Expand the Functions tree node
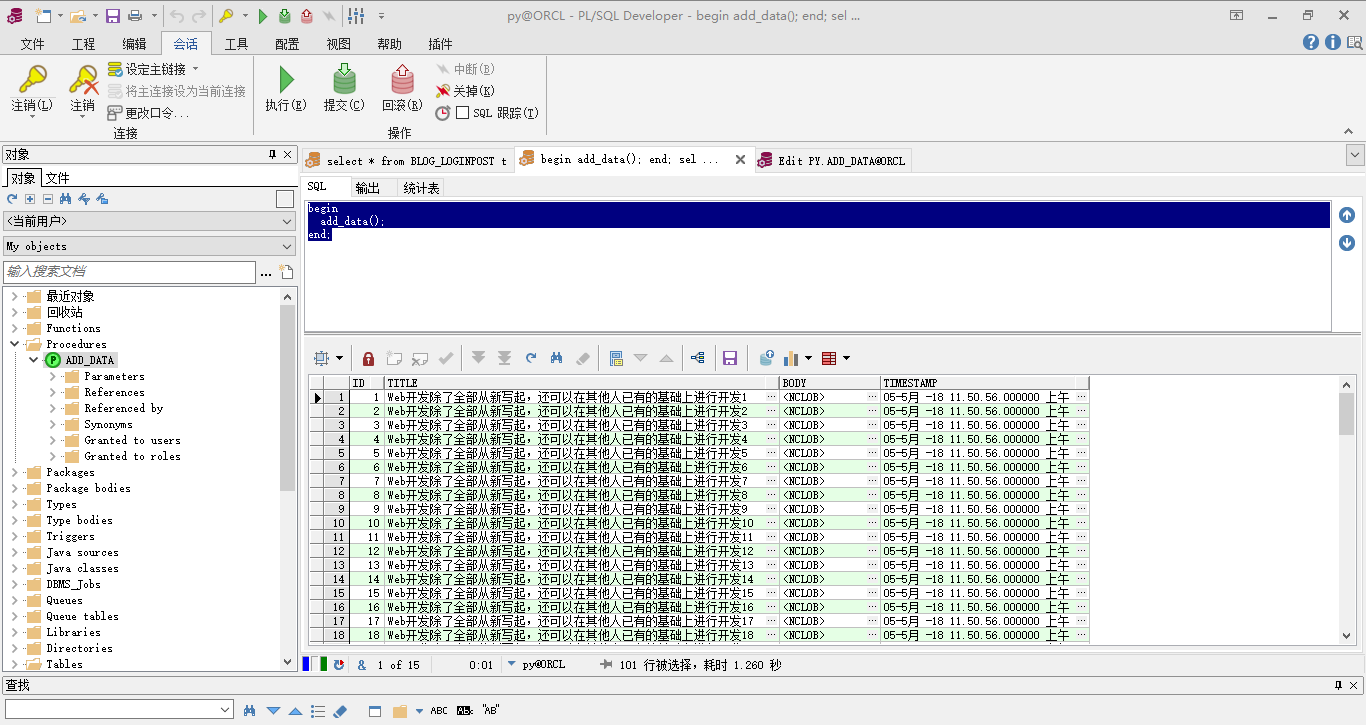 coord(15,328)
